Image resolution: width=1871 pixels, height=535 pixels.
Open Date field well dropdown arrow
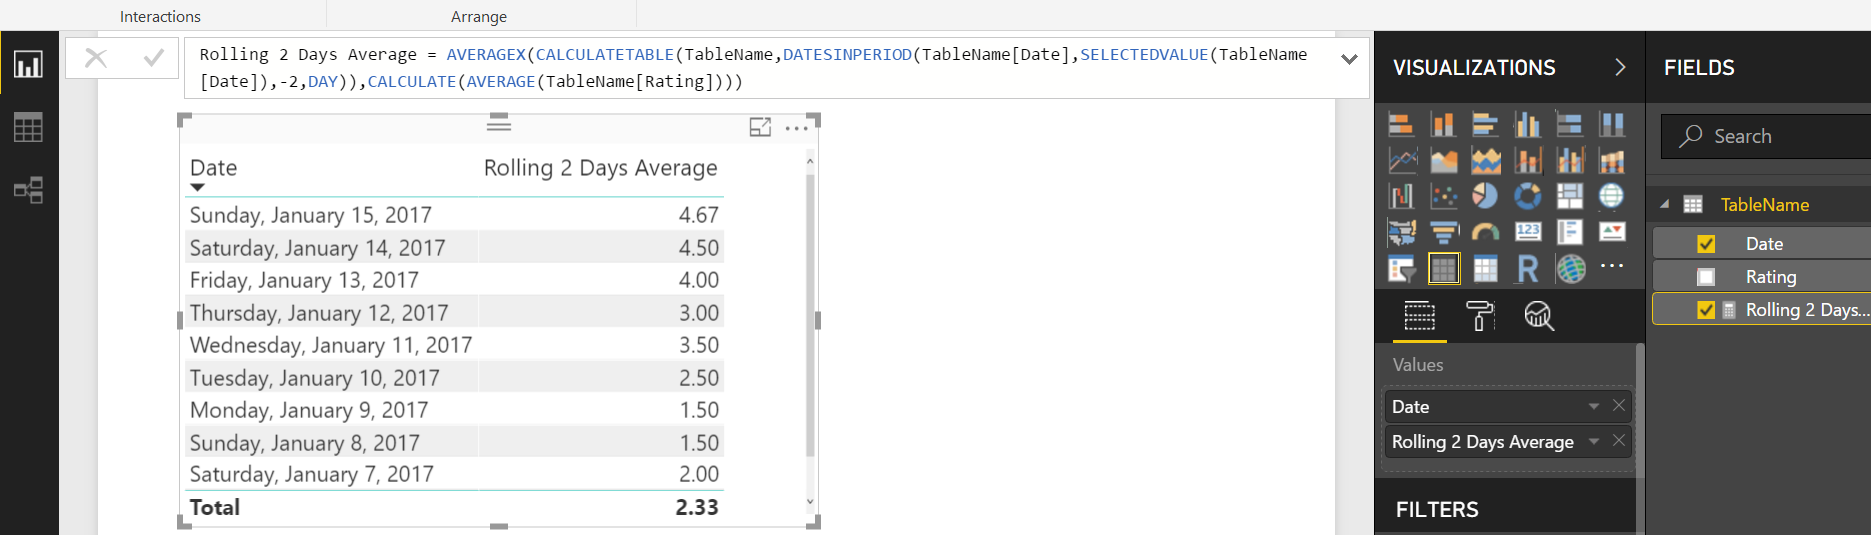(1594, 406)
